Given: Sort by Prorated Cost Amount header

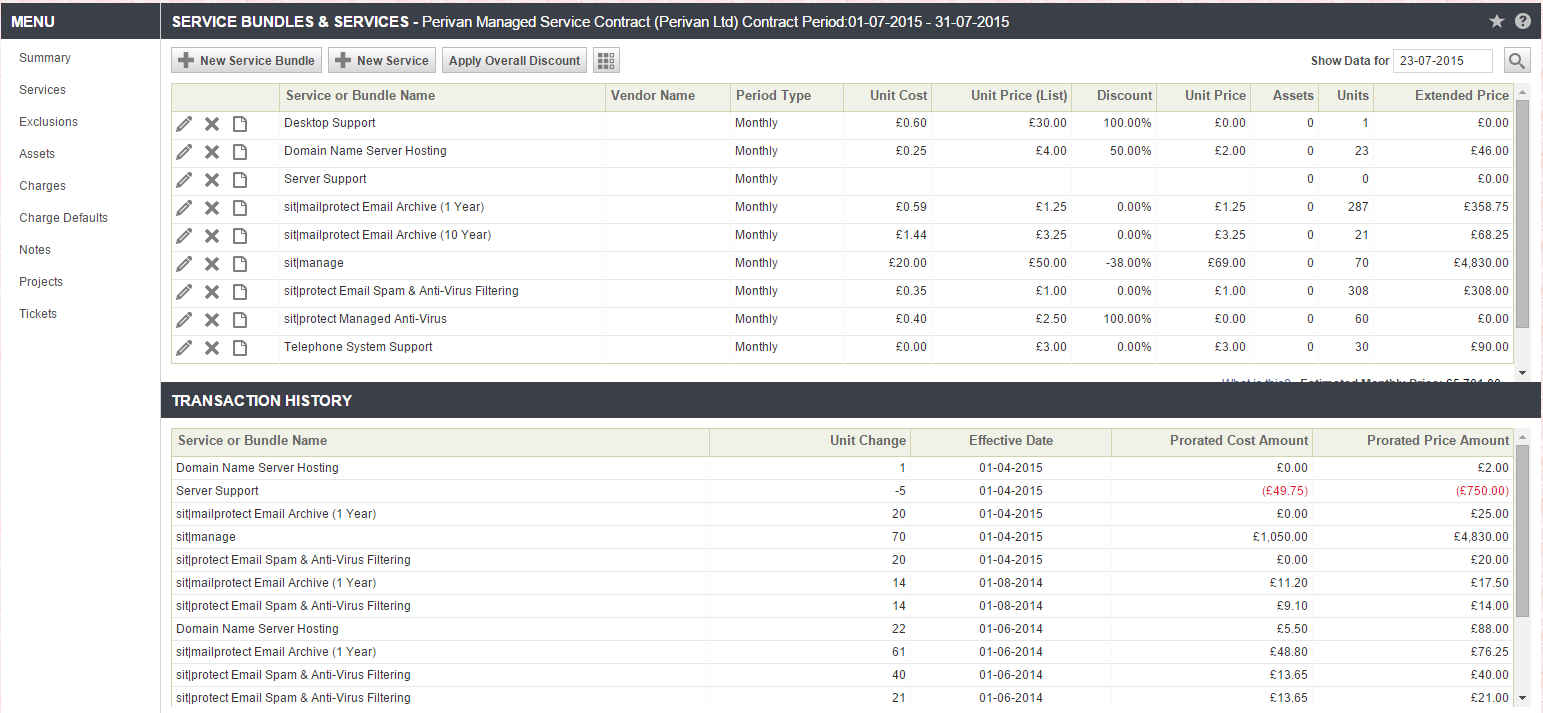Looking at the screenshot, I should (x=1212, y=442).
